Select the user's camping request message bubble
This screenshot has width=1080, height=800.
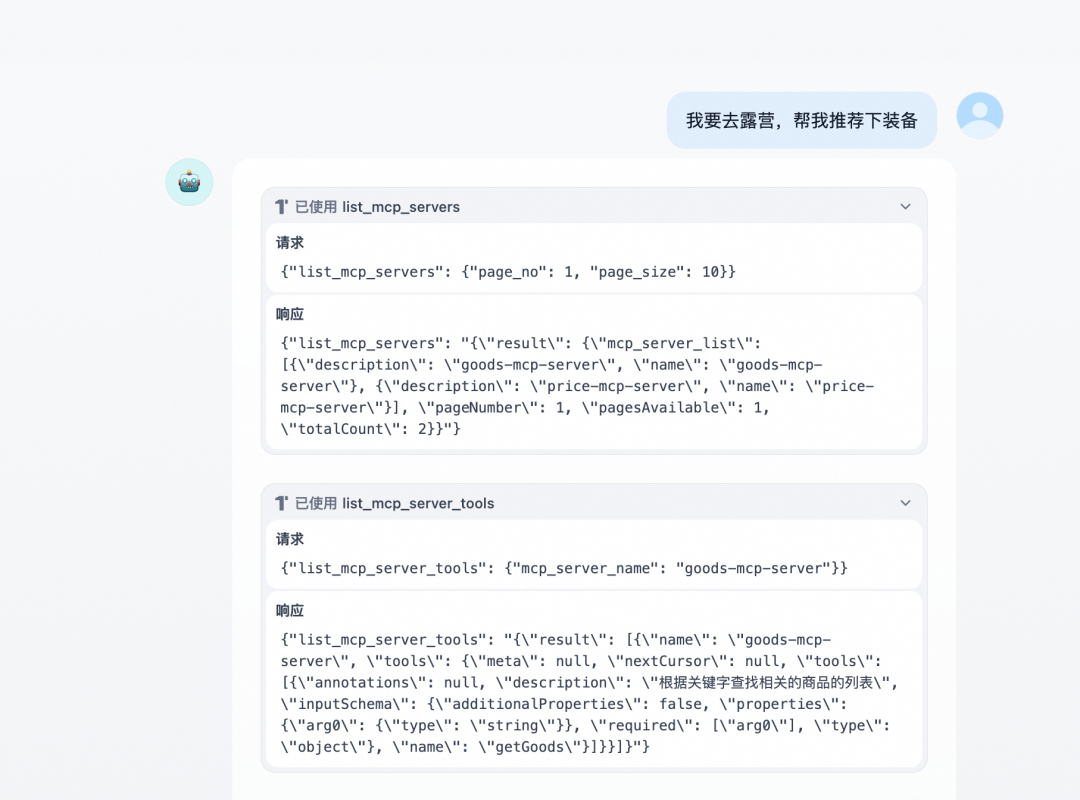point(802,119)
